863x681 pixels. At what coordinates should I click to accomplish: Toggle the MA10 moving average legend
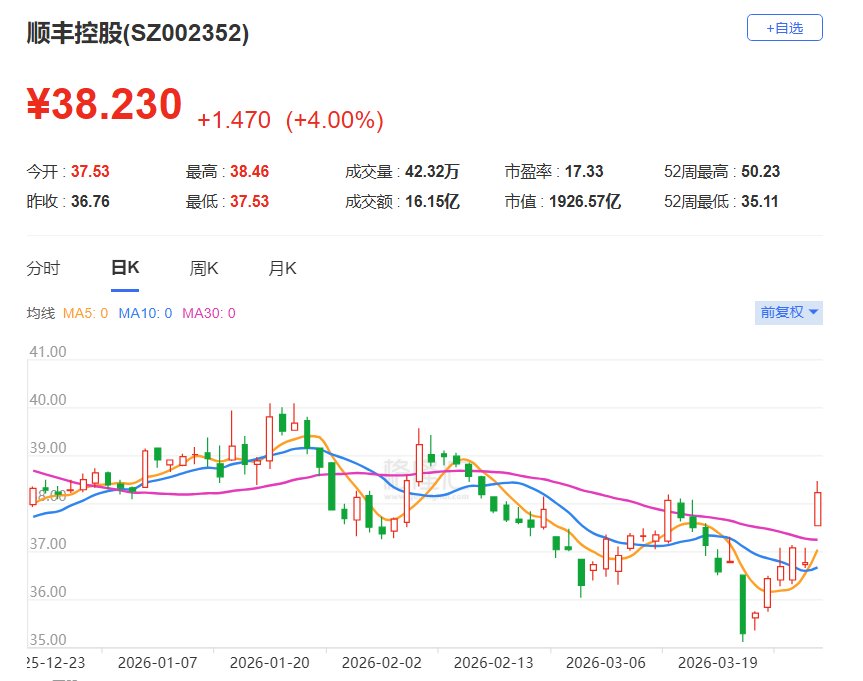(145, 313)
